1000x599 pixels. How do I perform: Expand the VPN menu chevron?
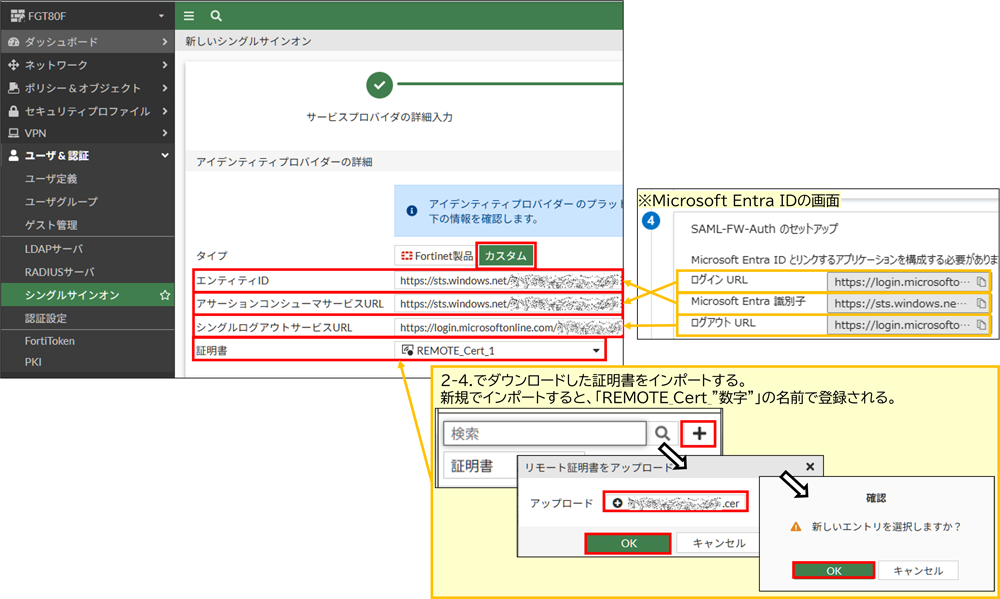point(165,133)
